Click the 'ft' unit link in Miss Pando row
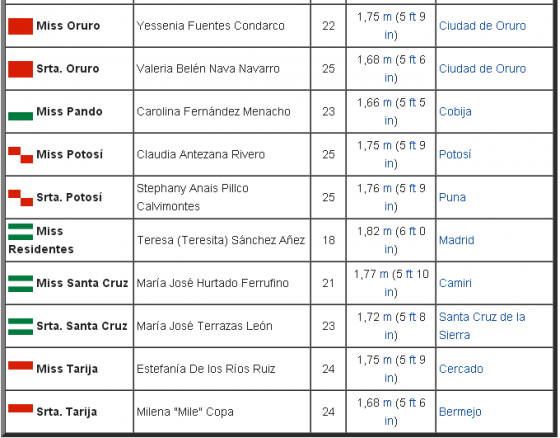560x438 pixels. coord(412,103)
